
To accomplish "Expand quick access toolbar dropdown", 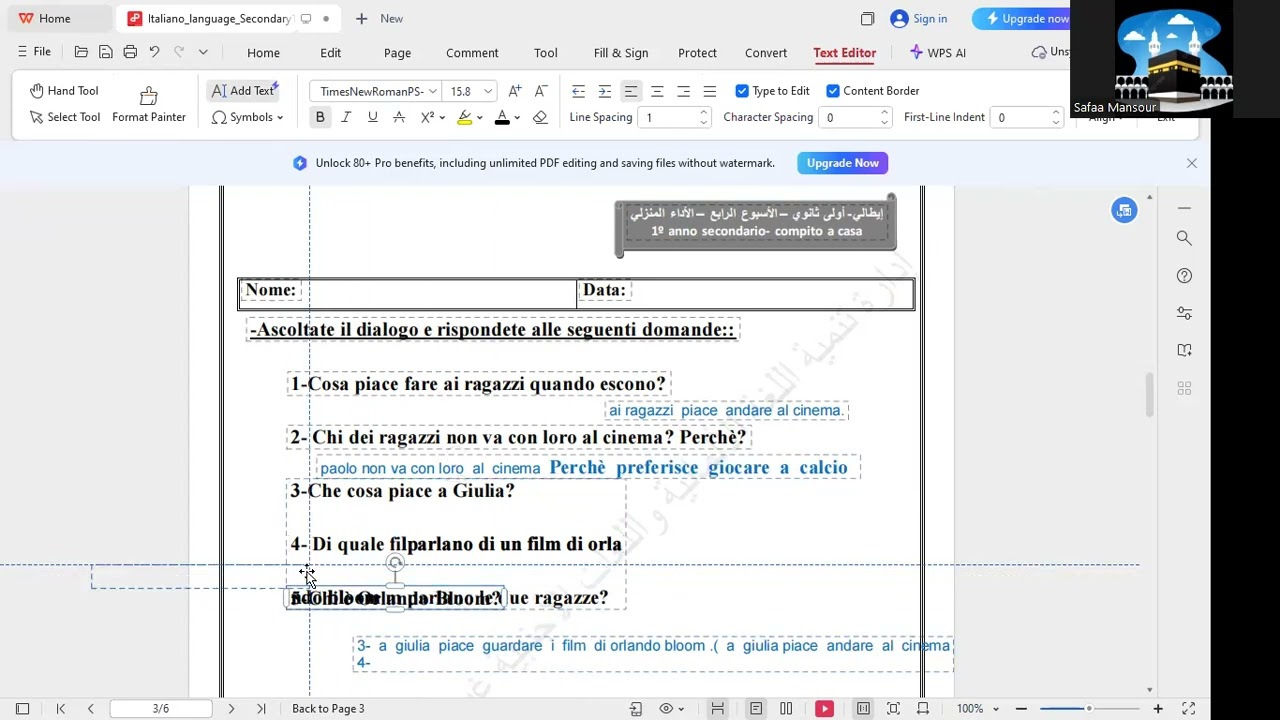I will 203,52.
